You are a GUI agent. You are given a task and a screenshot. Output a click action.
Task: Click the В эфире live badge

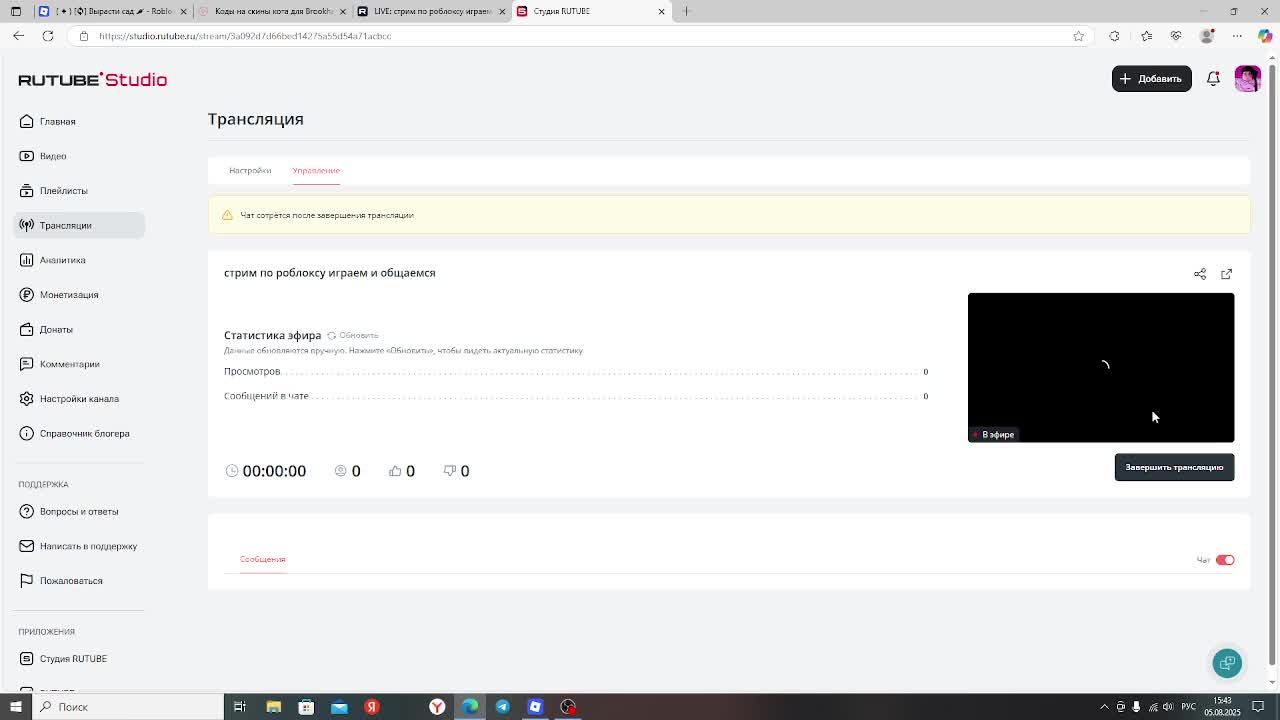point(995,434)
